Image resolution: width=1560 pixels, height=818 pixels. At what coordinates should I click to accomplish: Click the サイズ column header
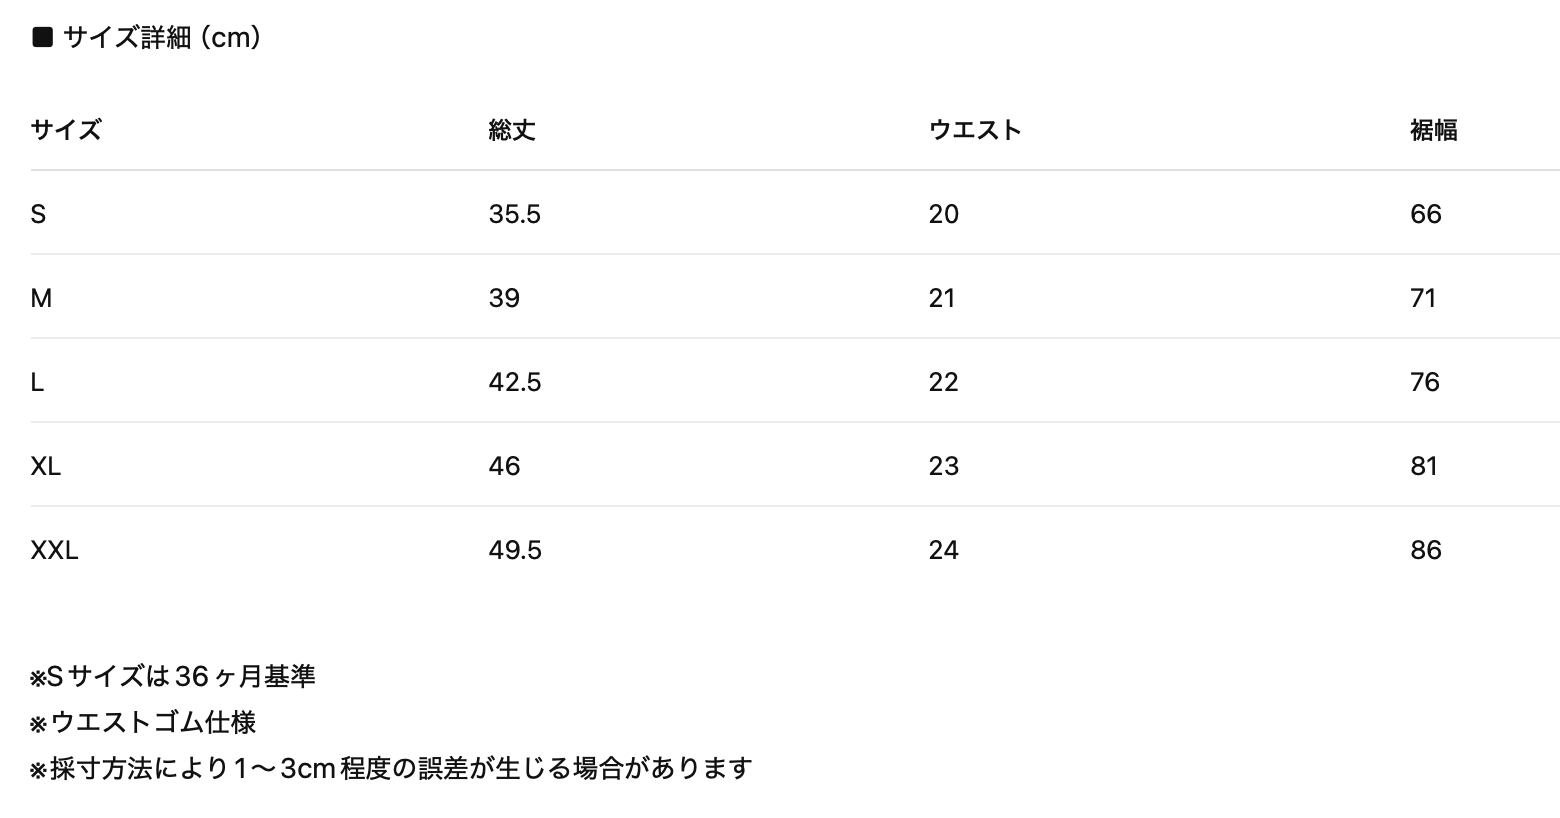point(66,130)
